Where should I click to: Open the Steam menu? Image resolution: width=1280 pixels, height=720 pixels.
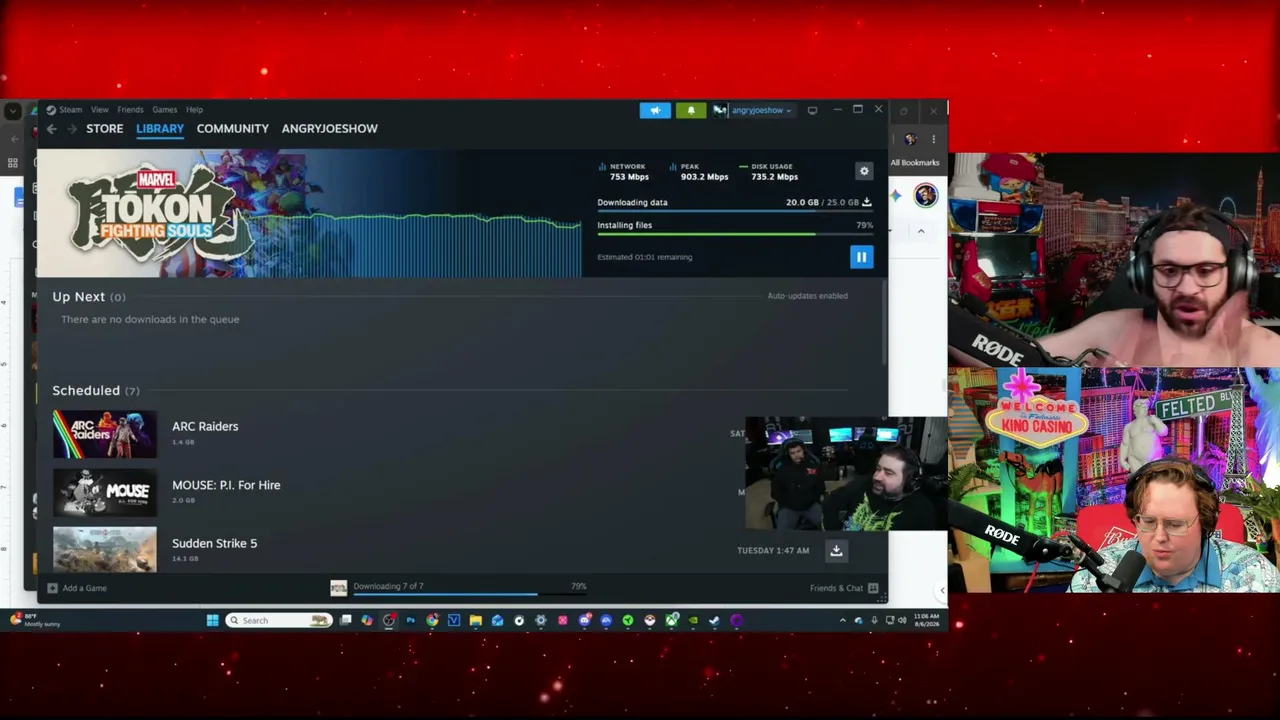tap(64, 110)
